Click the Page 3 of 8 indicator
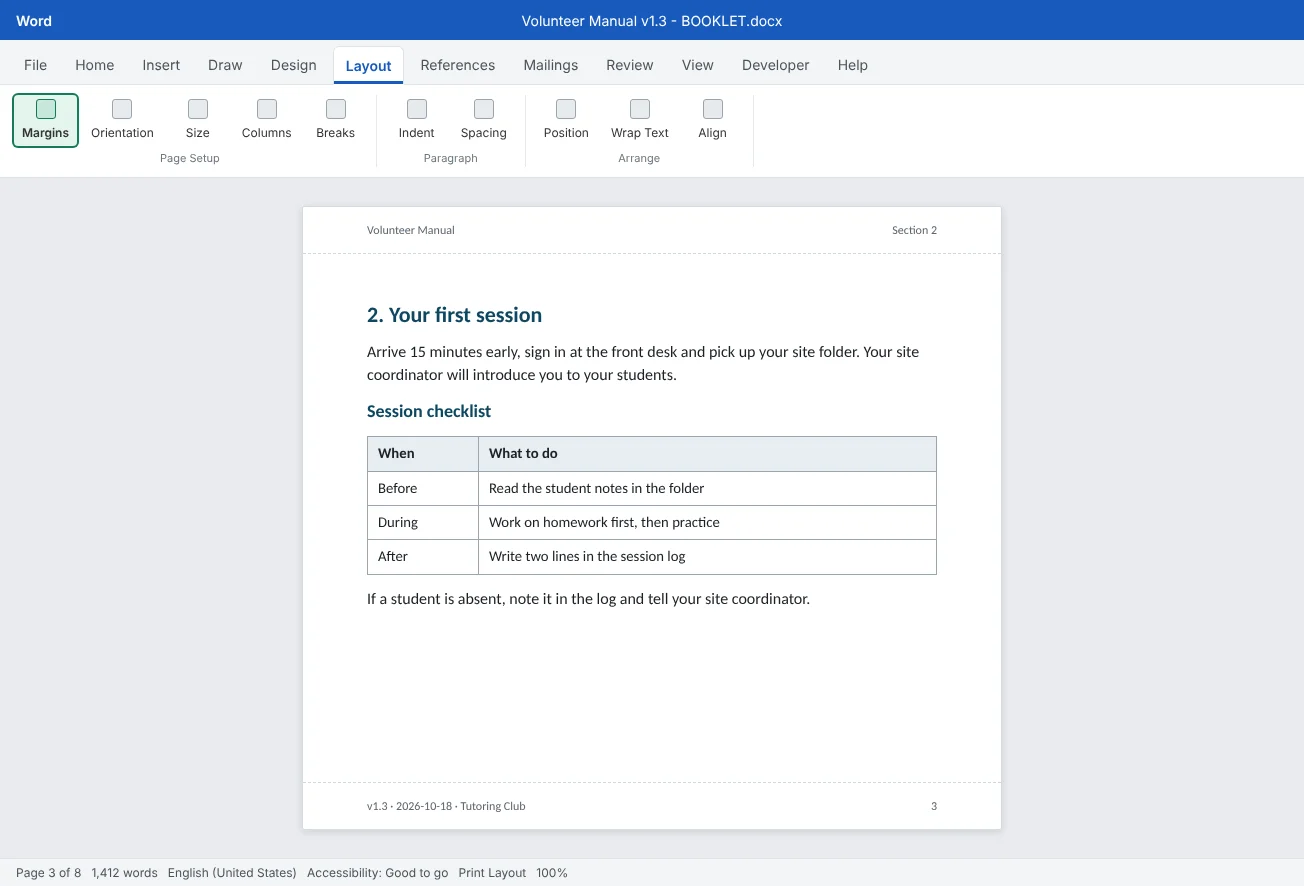 48,873
